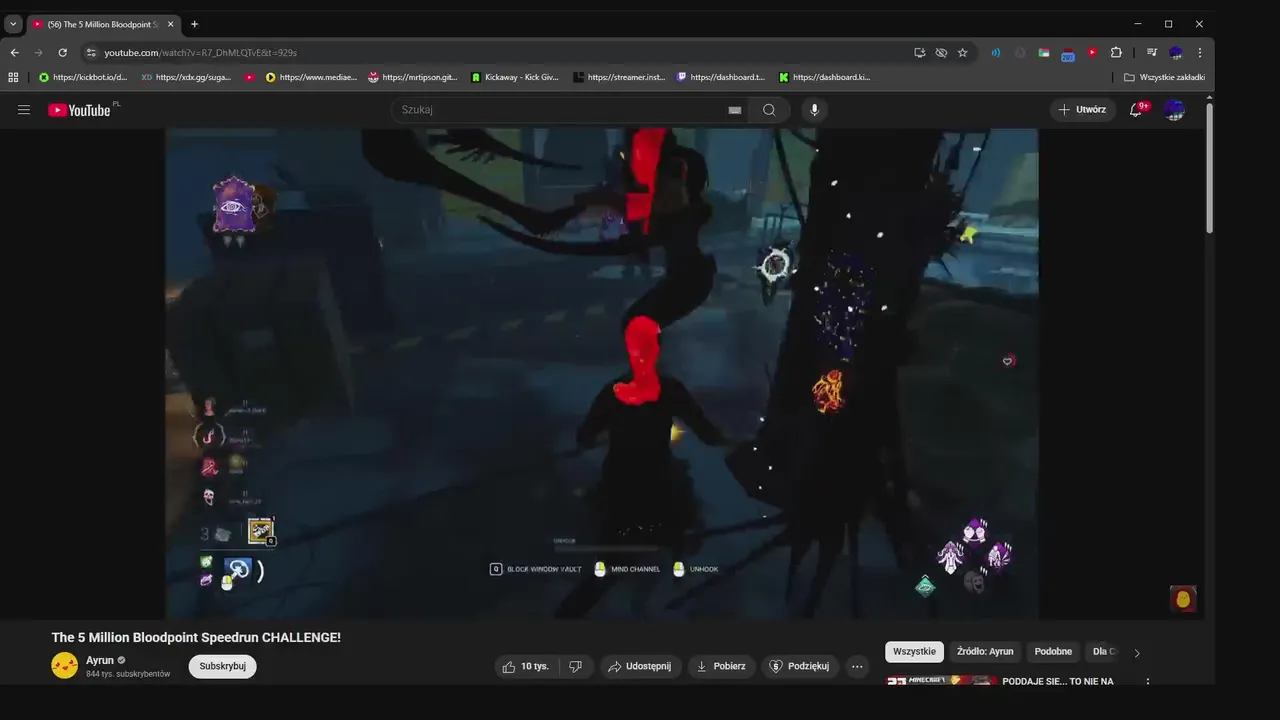Click the video player to pause
The image size is (1280, 720).
pos(601,373)
